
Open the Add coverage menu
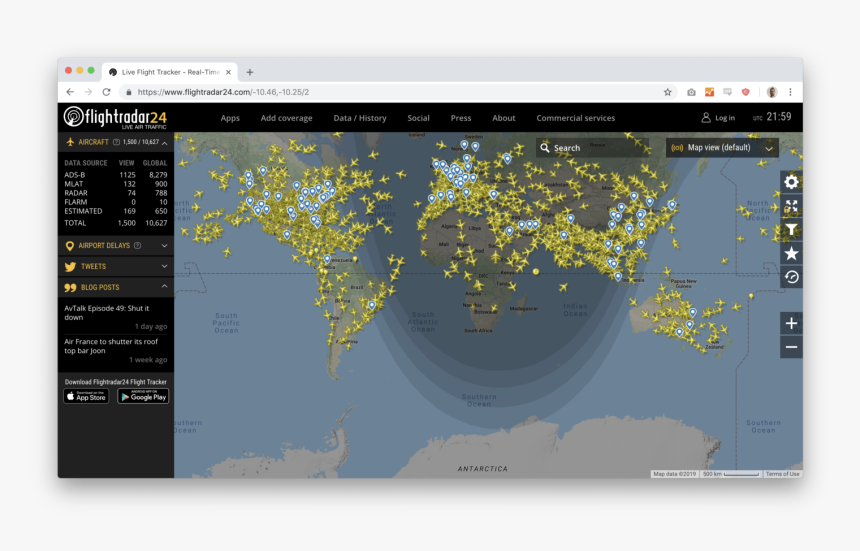point(286,118)
